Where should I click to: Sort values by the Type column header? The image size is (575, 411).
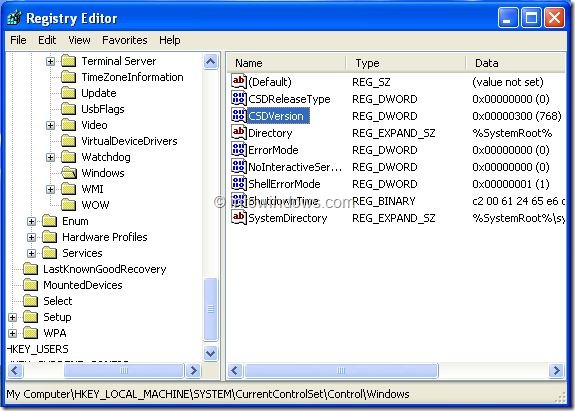click(406, 63)
